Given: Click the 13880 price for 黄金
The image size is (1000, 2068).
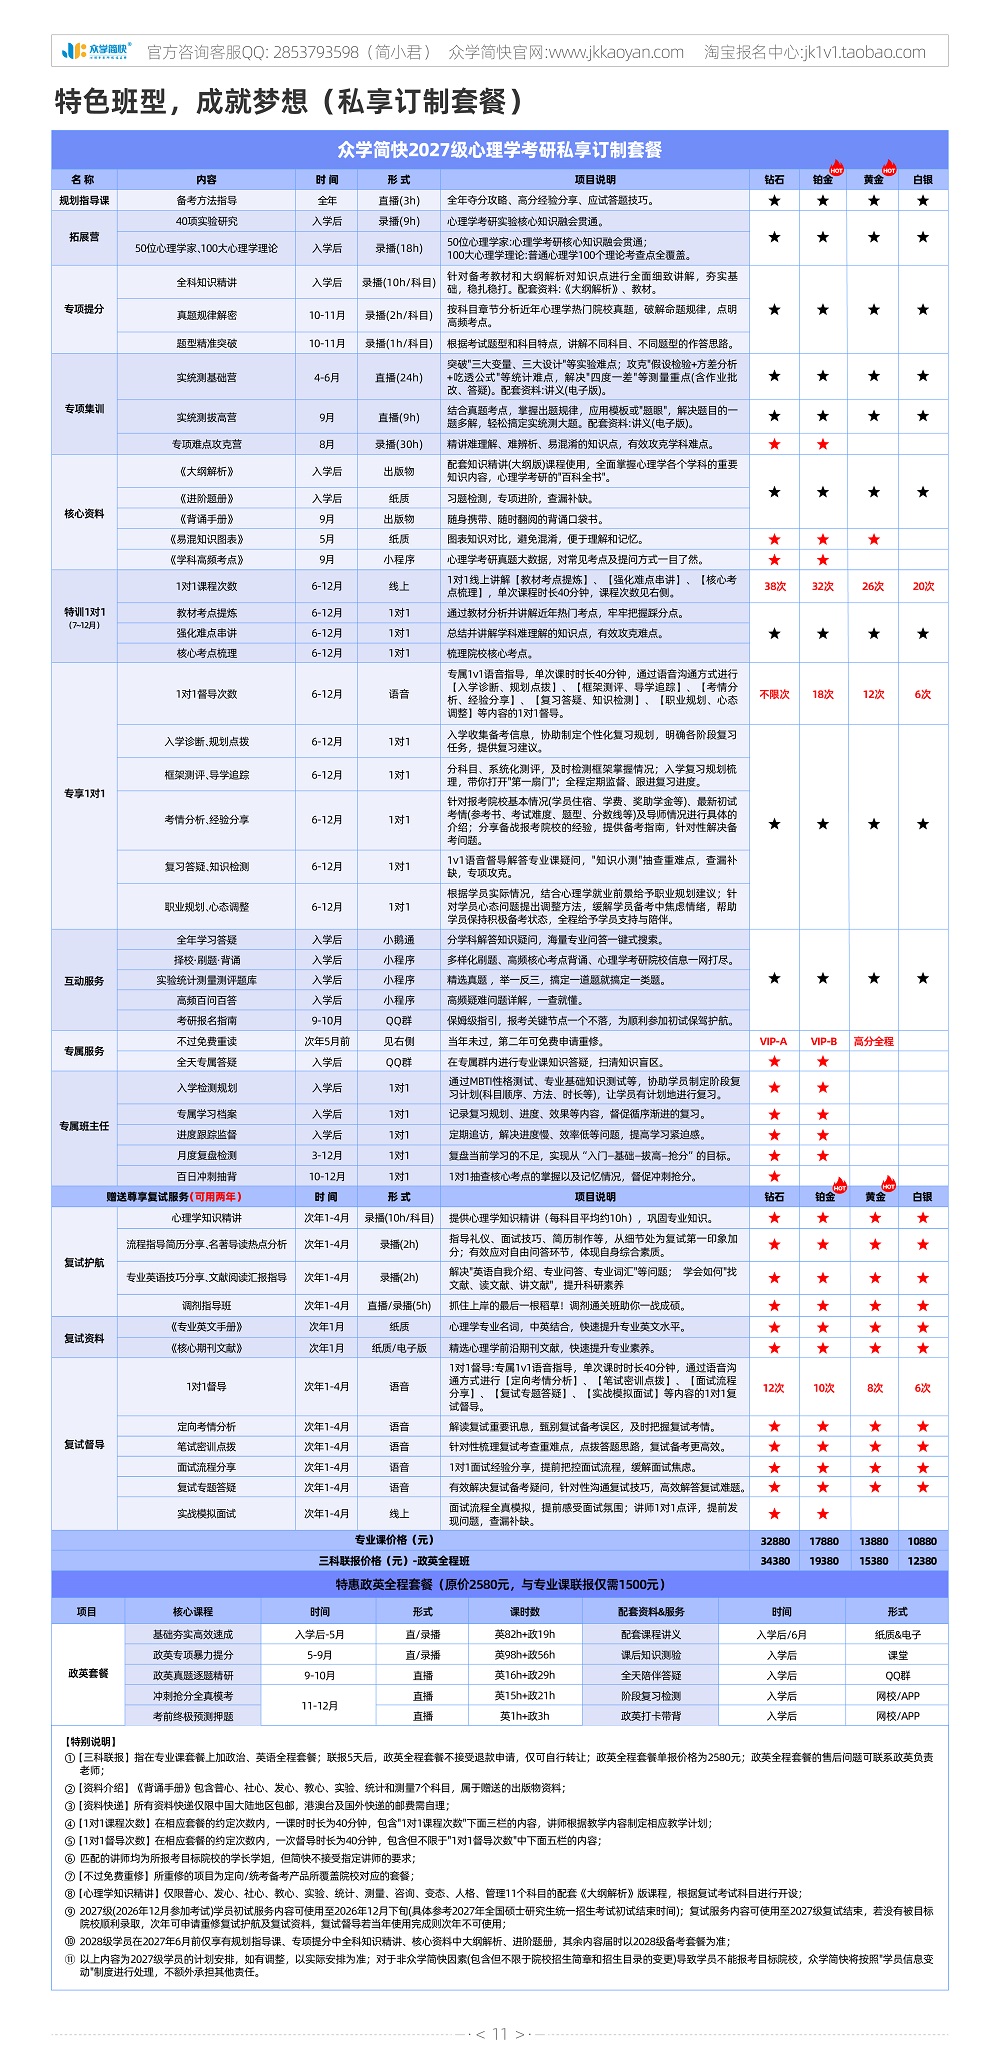Looking at the screenshot, I should (874, 1541).
